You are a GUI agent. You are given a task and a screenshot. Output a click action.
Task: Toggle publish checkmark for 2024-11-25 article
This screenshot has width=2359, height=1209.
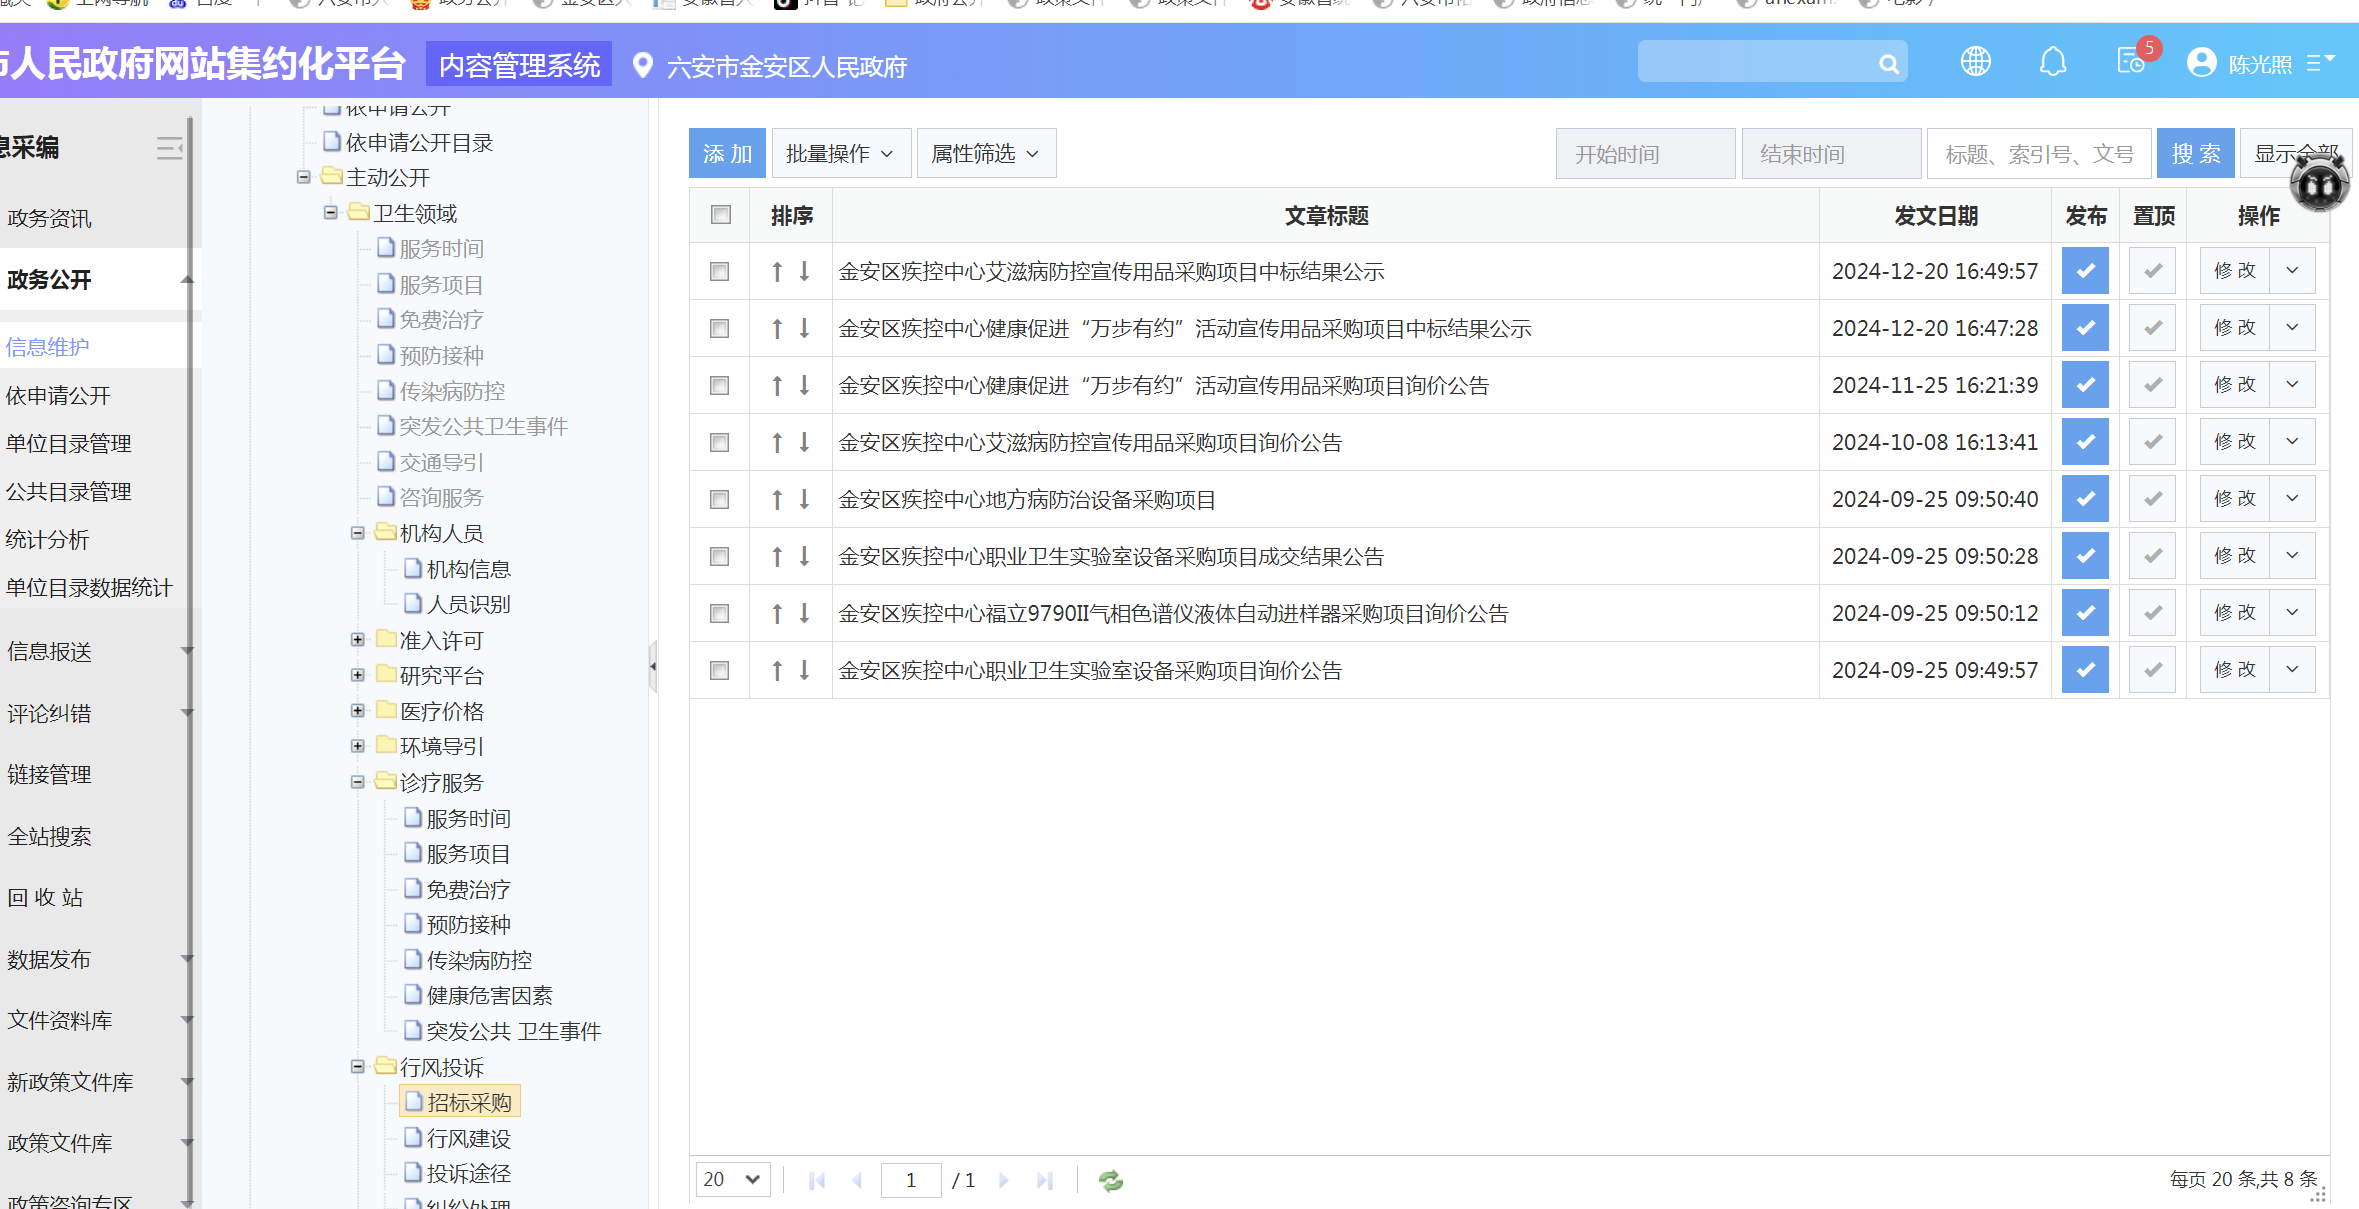(x=2085, y=385)
